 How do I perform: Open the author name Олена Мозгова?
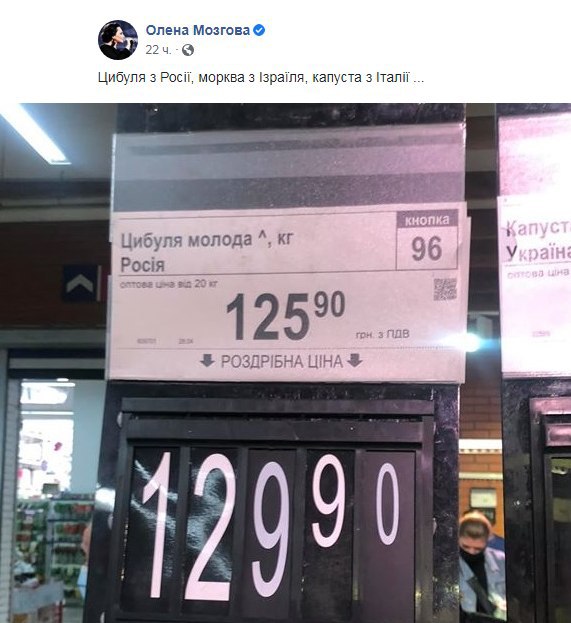click(197, 30)
